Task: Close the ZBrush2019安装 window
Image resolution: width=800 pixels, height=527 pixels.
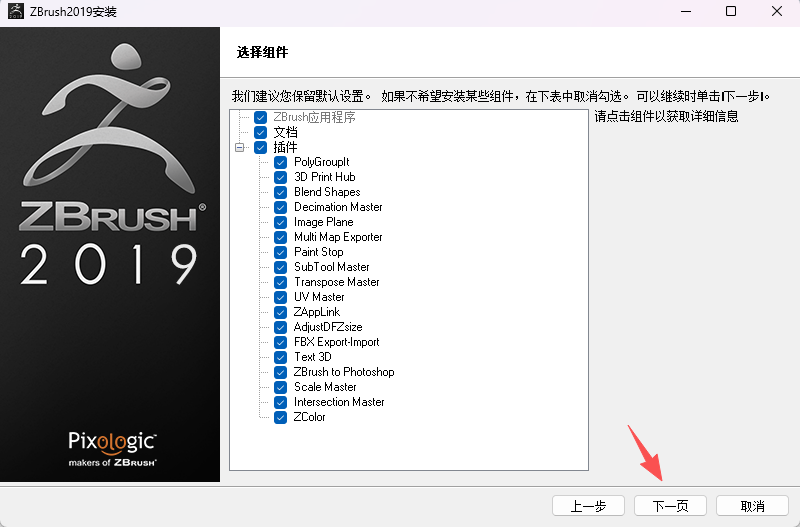Action: tap(777, 11)
